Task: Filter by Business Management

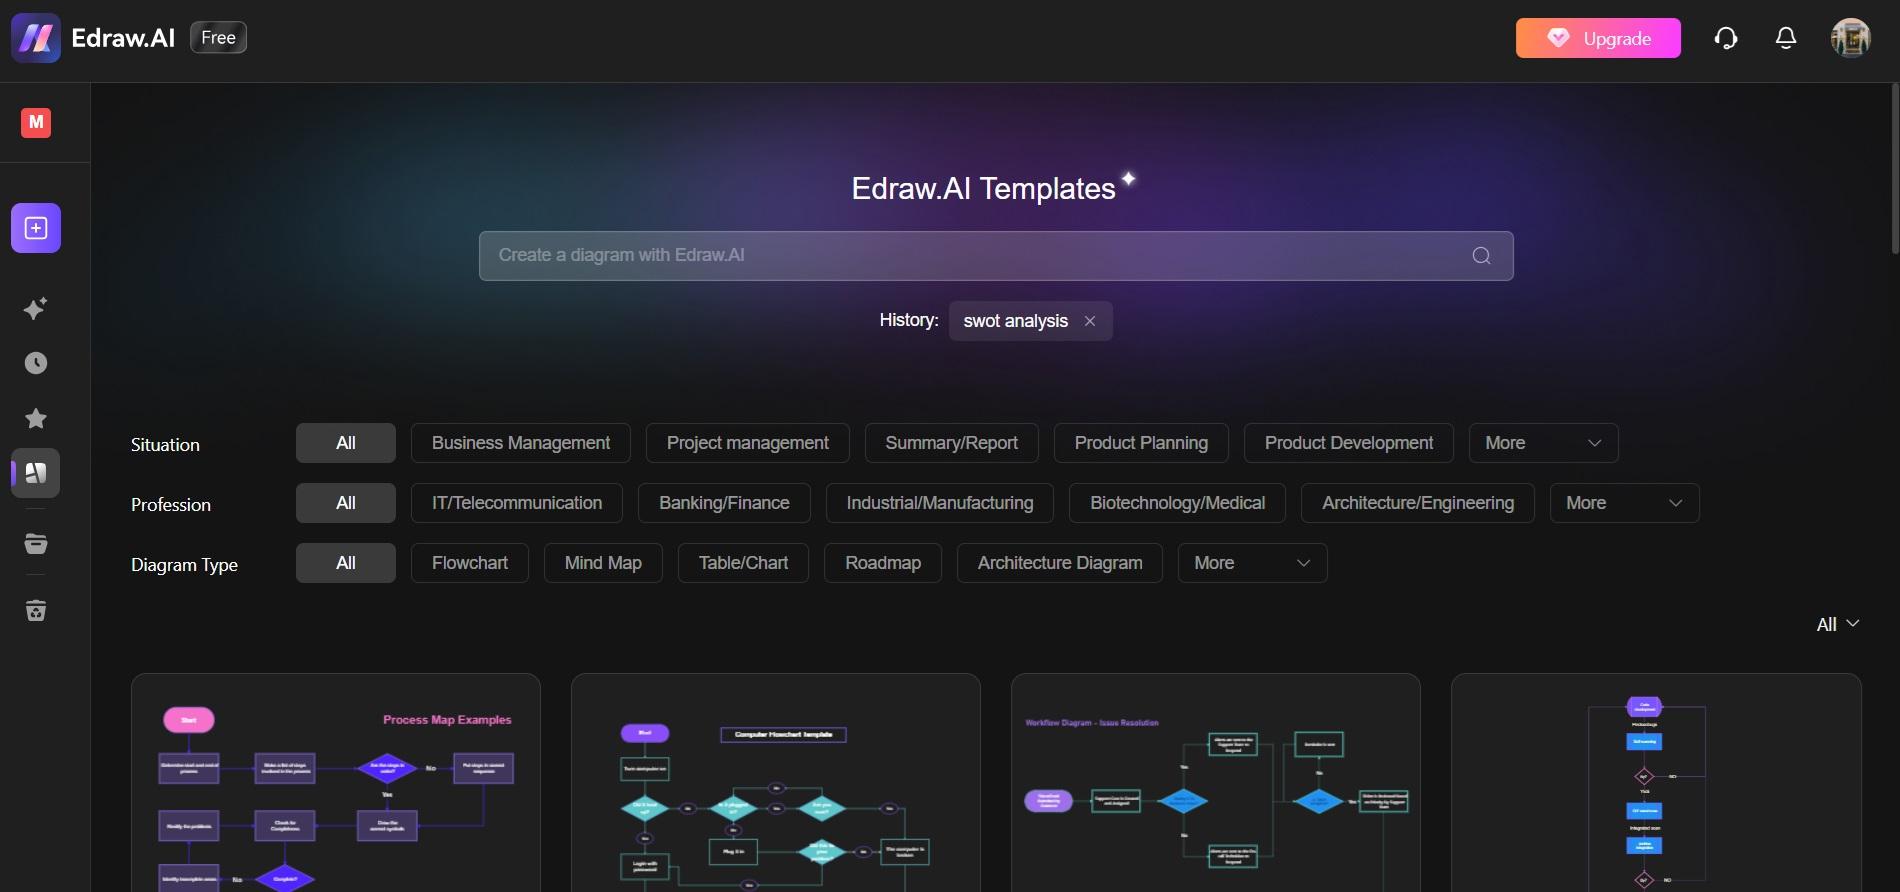Action: (x=521, y=443)
